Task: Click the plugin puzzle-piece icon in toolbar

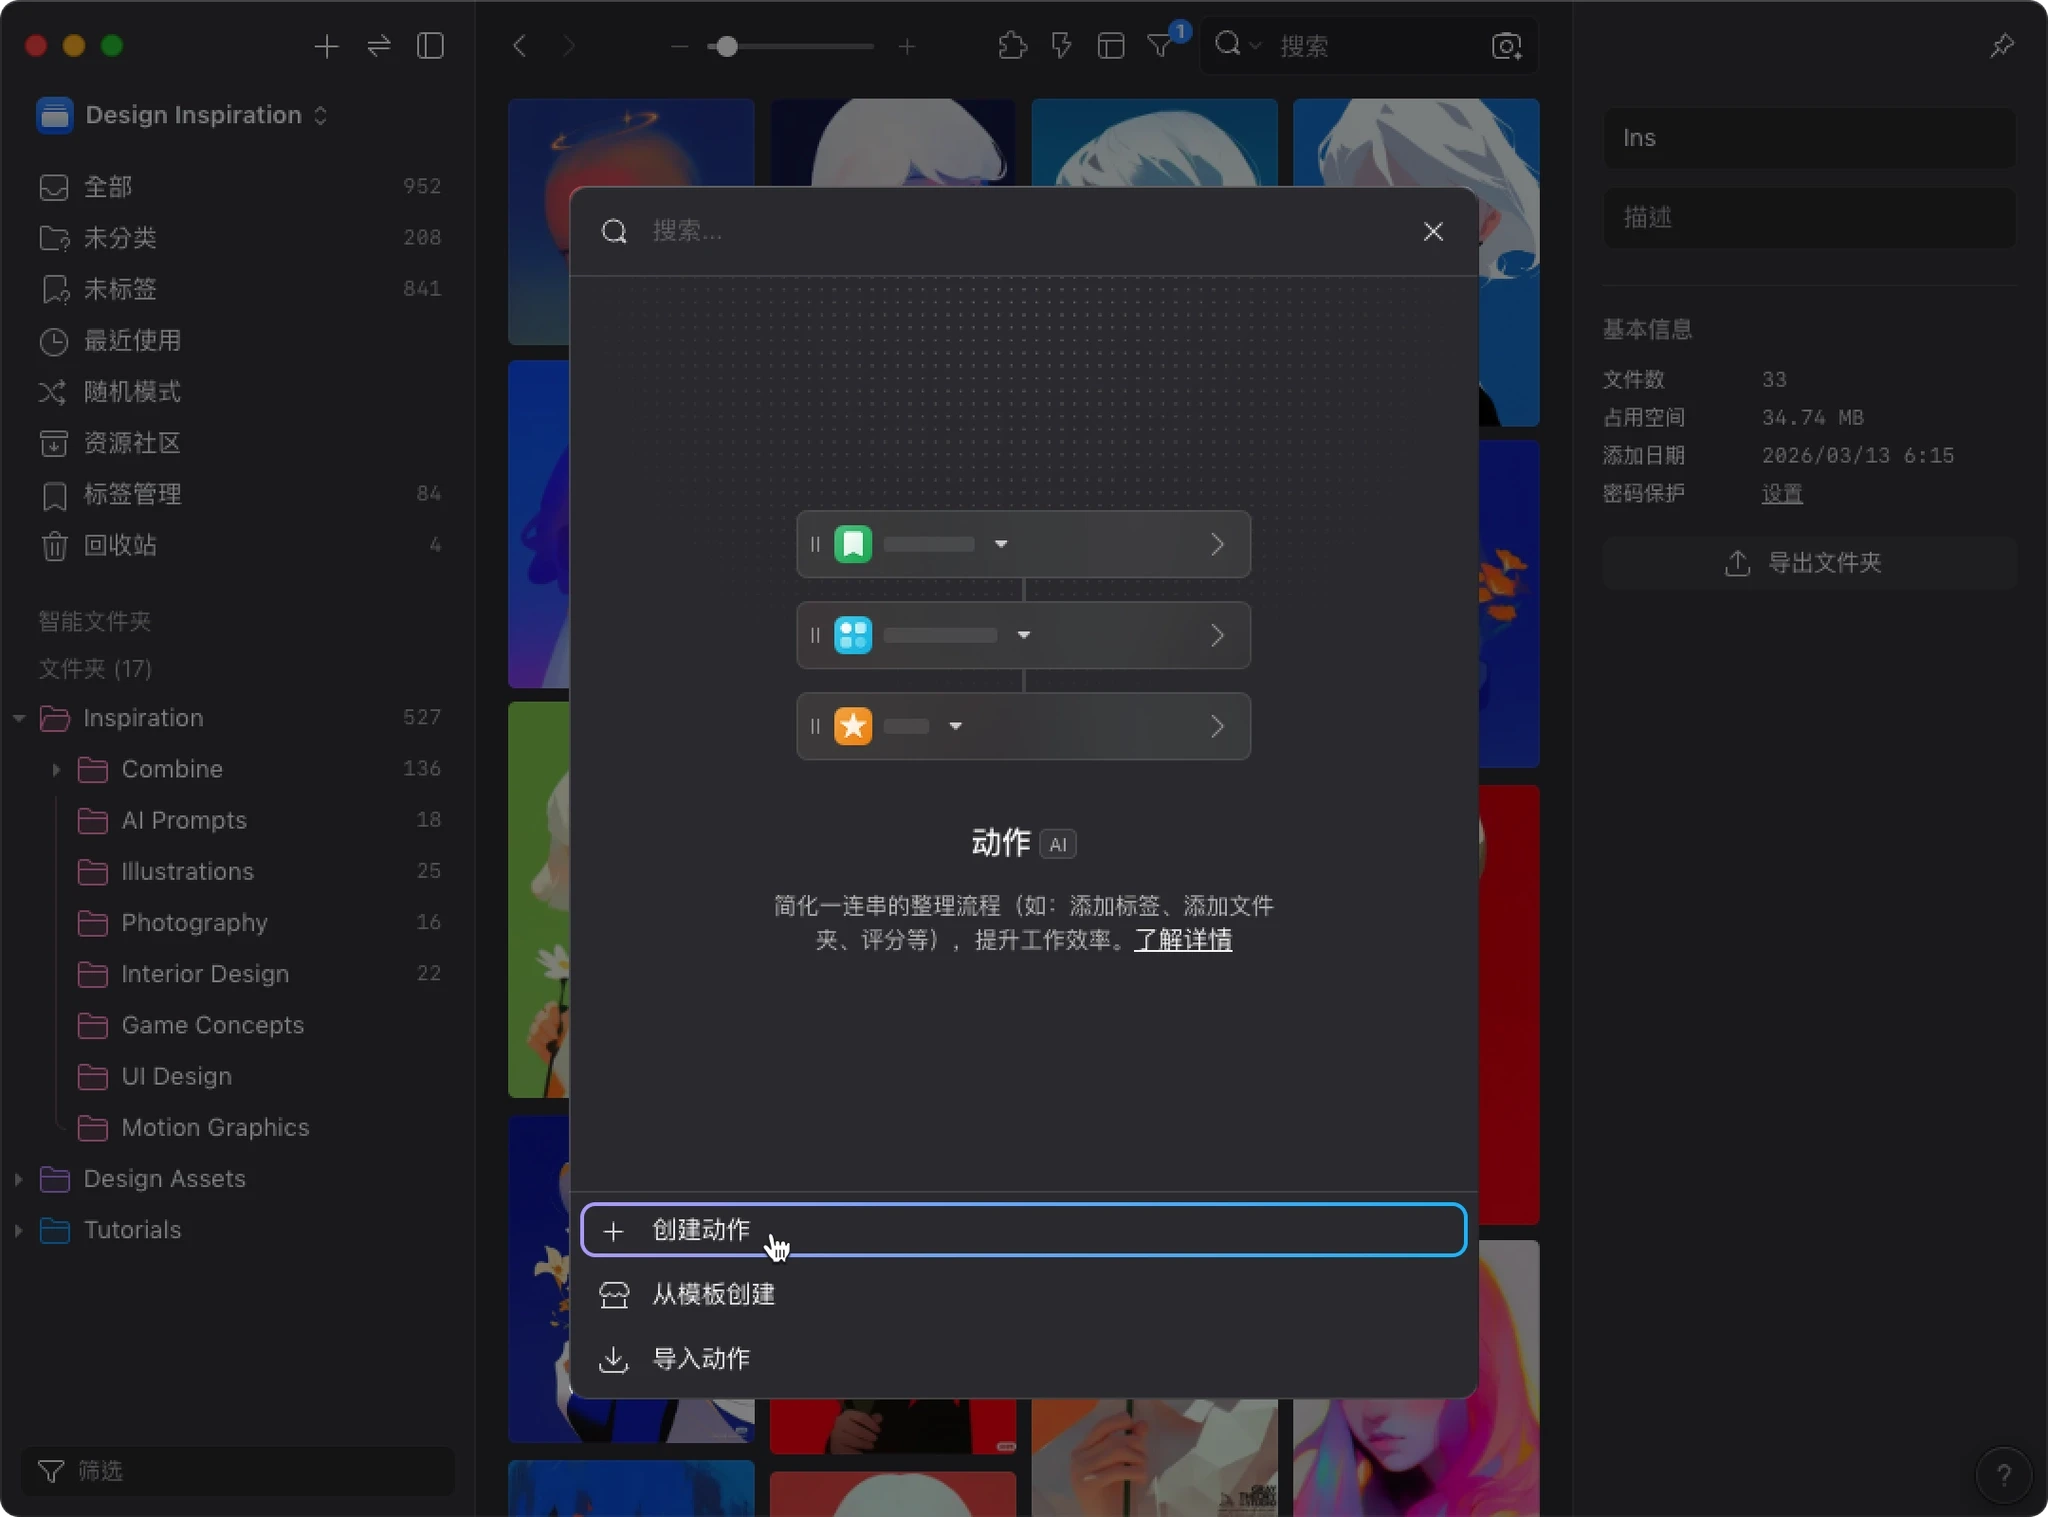Action: (x=1012, y=46)
